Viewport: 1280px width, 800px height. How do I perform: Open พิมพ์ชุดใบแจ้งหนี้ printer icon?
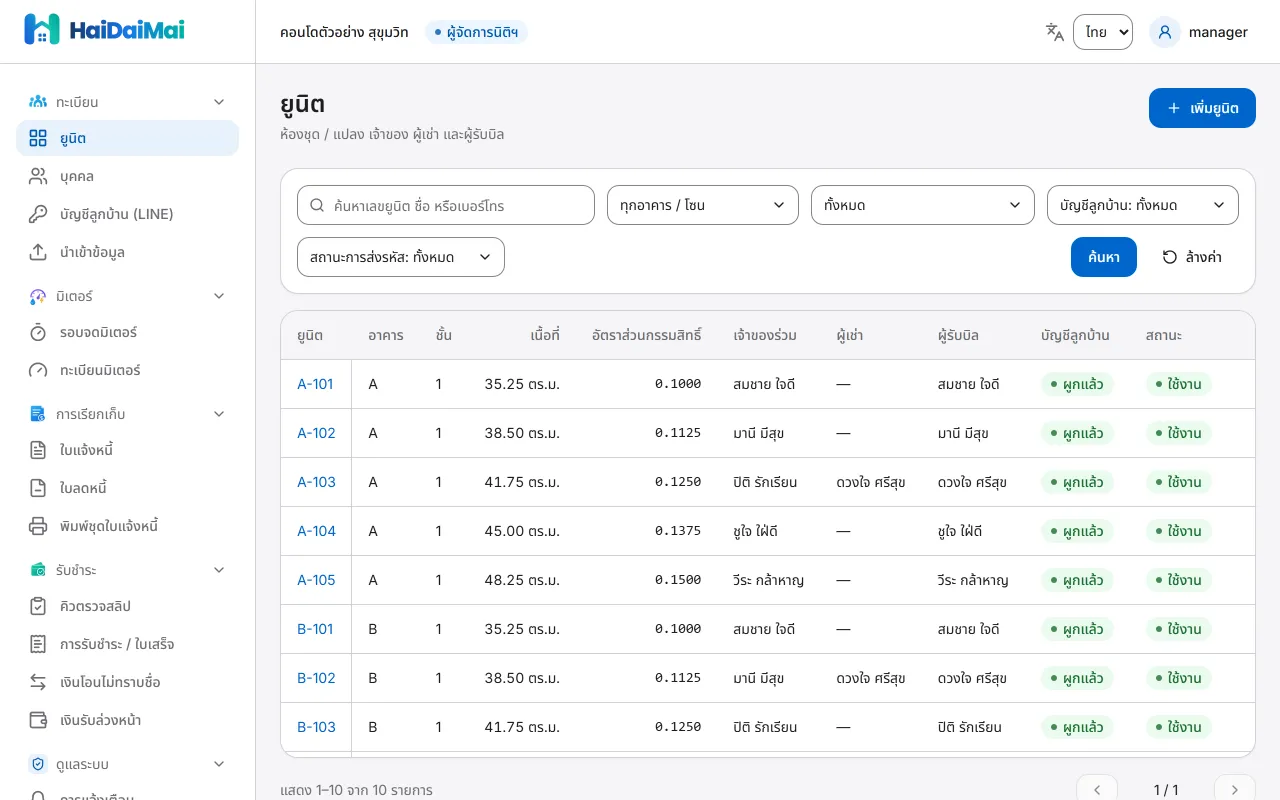pos(38,526)
